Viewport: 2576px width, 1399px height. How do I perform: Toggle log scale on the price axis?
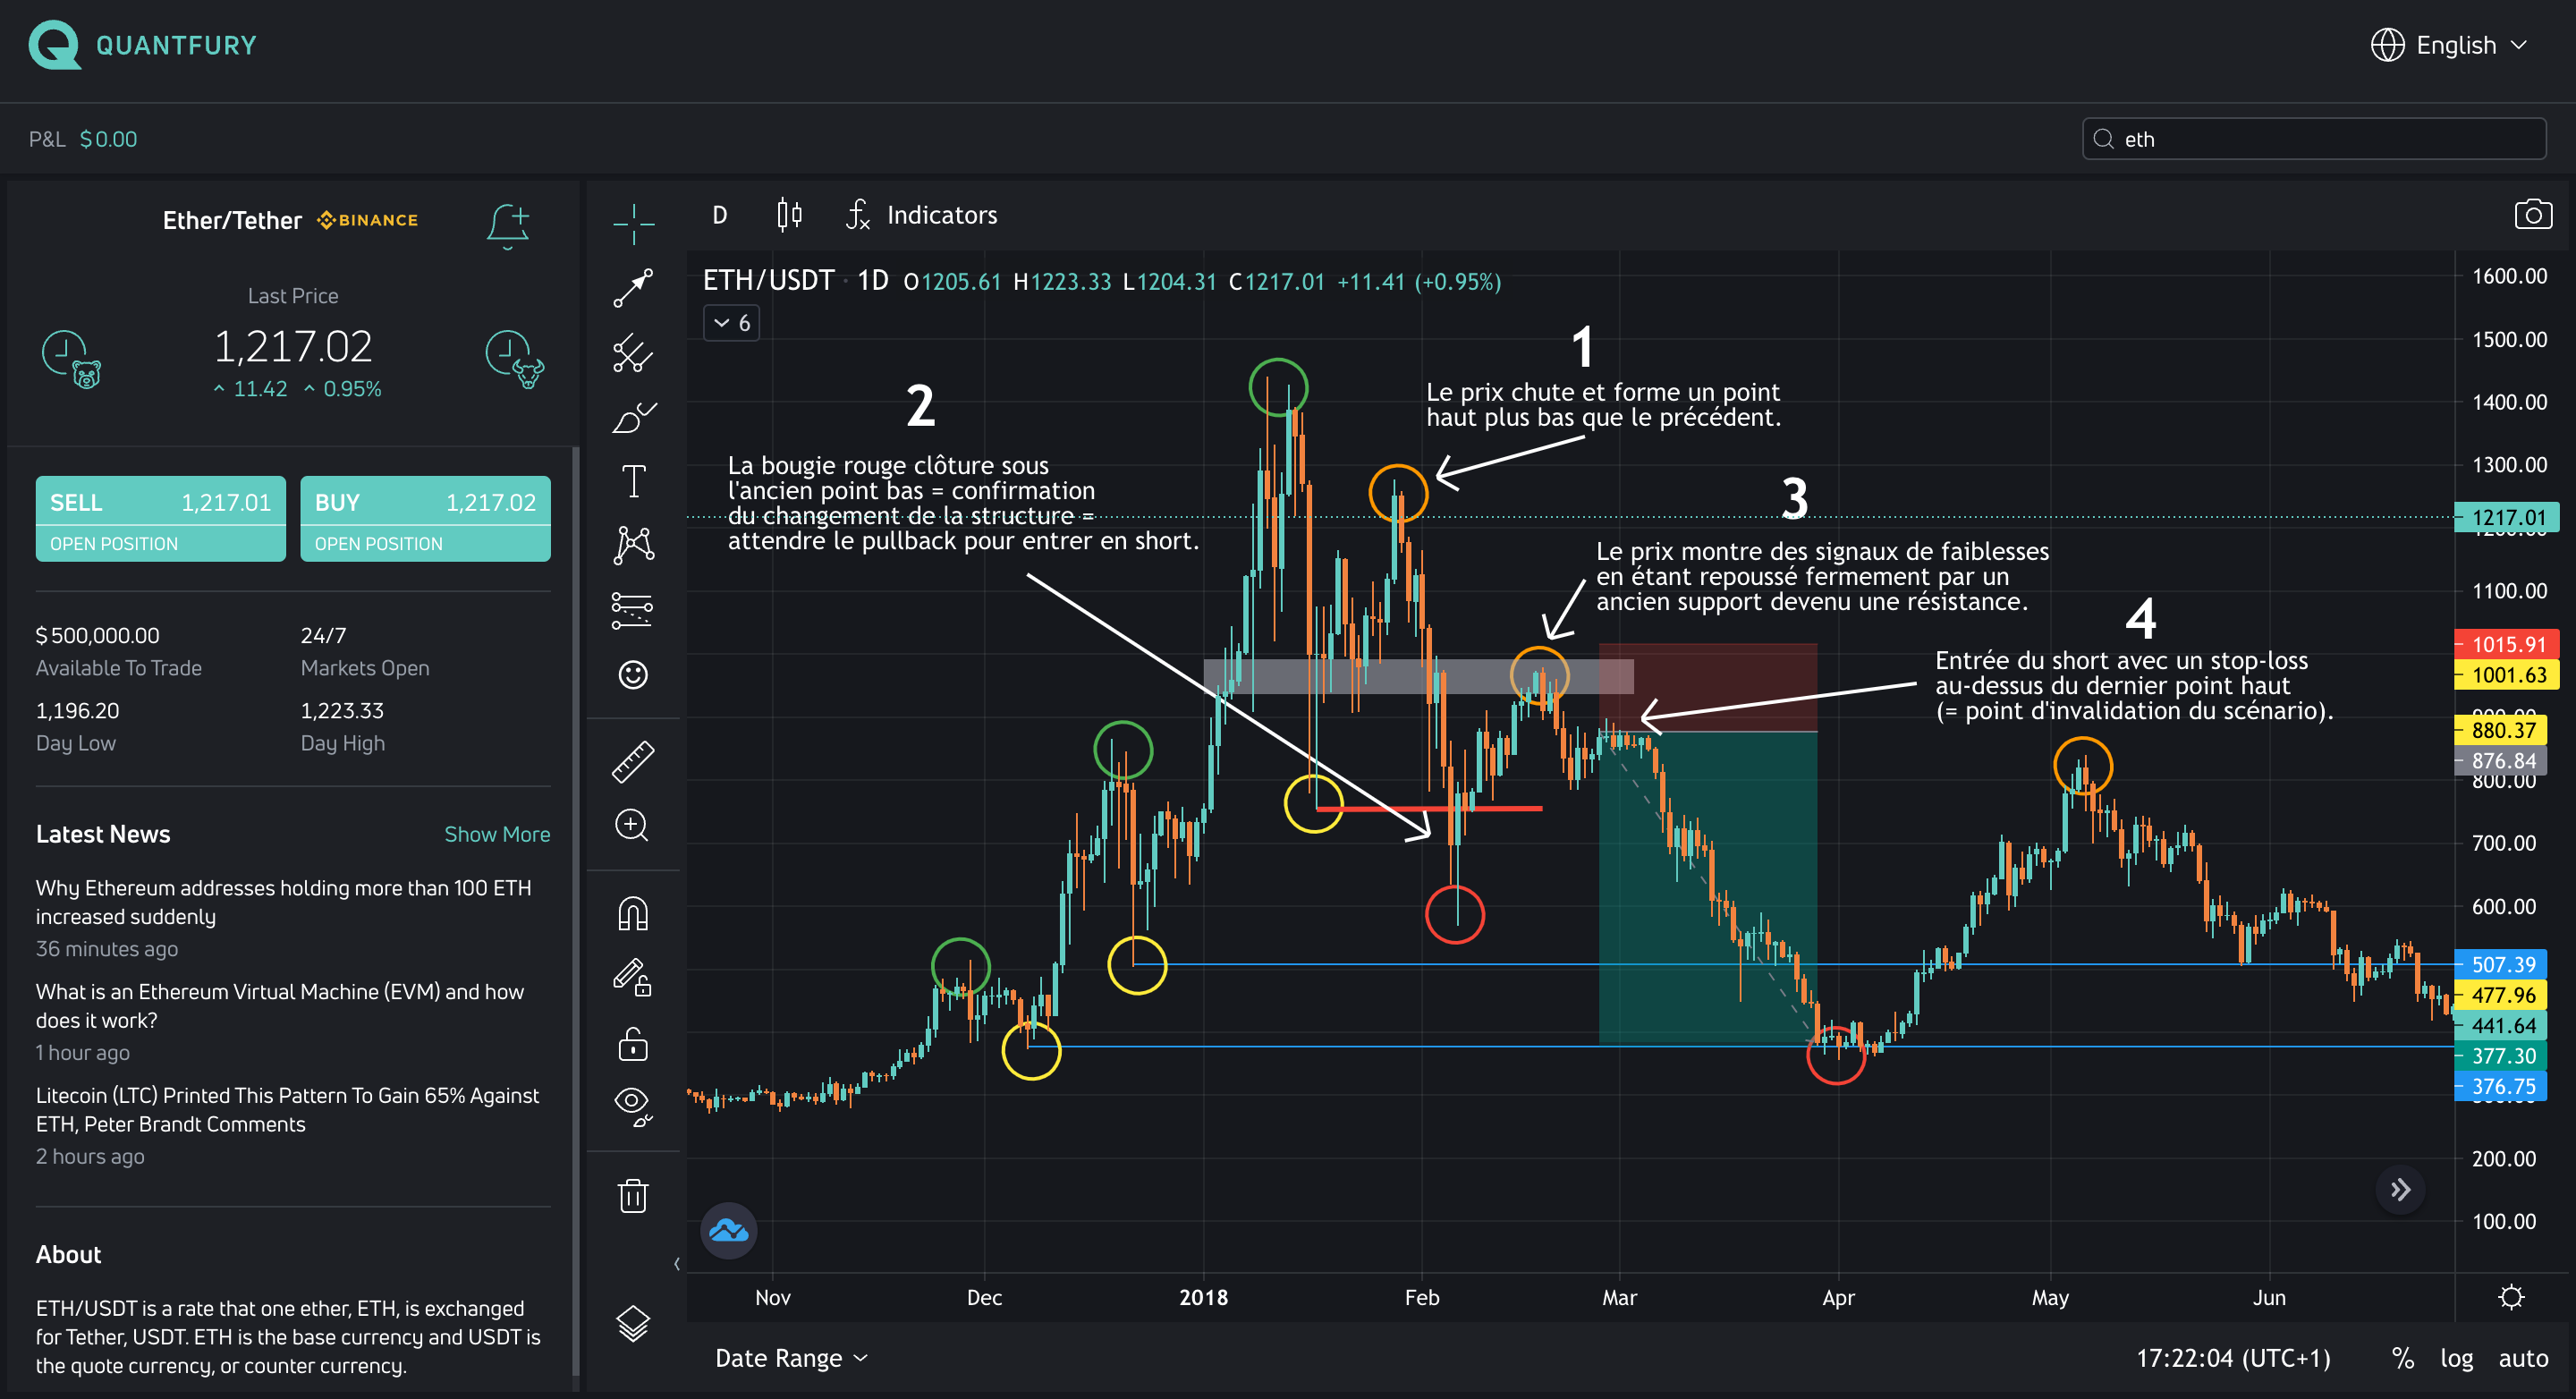(x=2458, y=1357)
